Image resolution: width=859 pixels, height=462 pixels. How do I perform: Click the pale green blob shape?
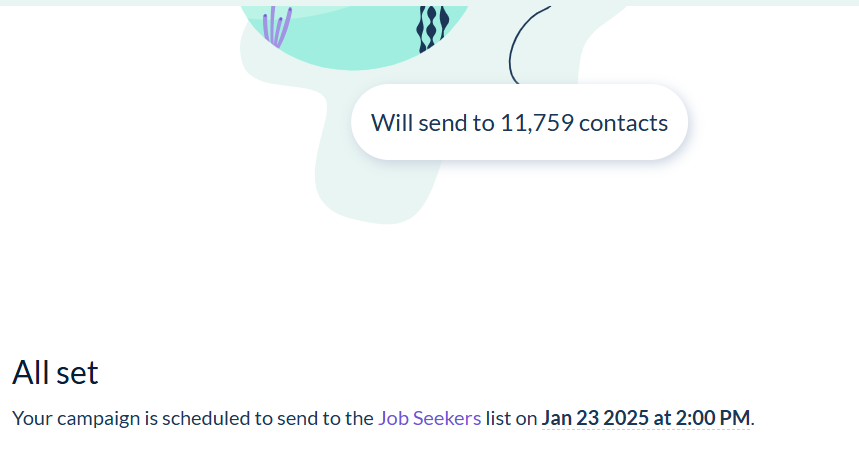click(x=370, y=180)
